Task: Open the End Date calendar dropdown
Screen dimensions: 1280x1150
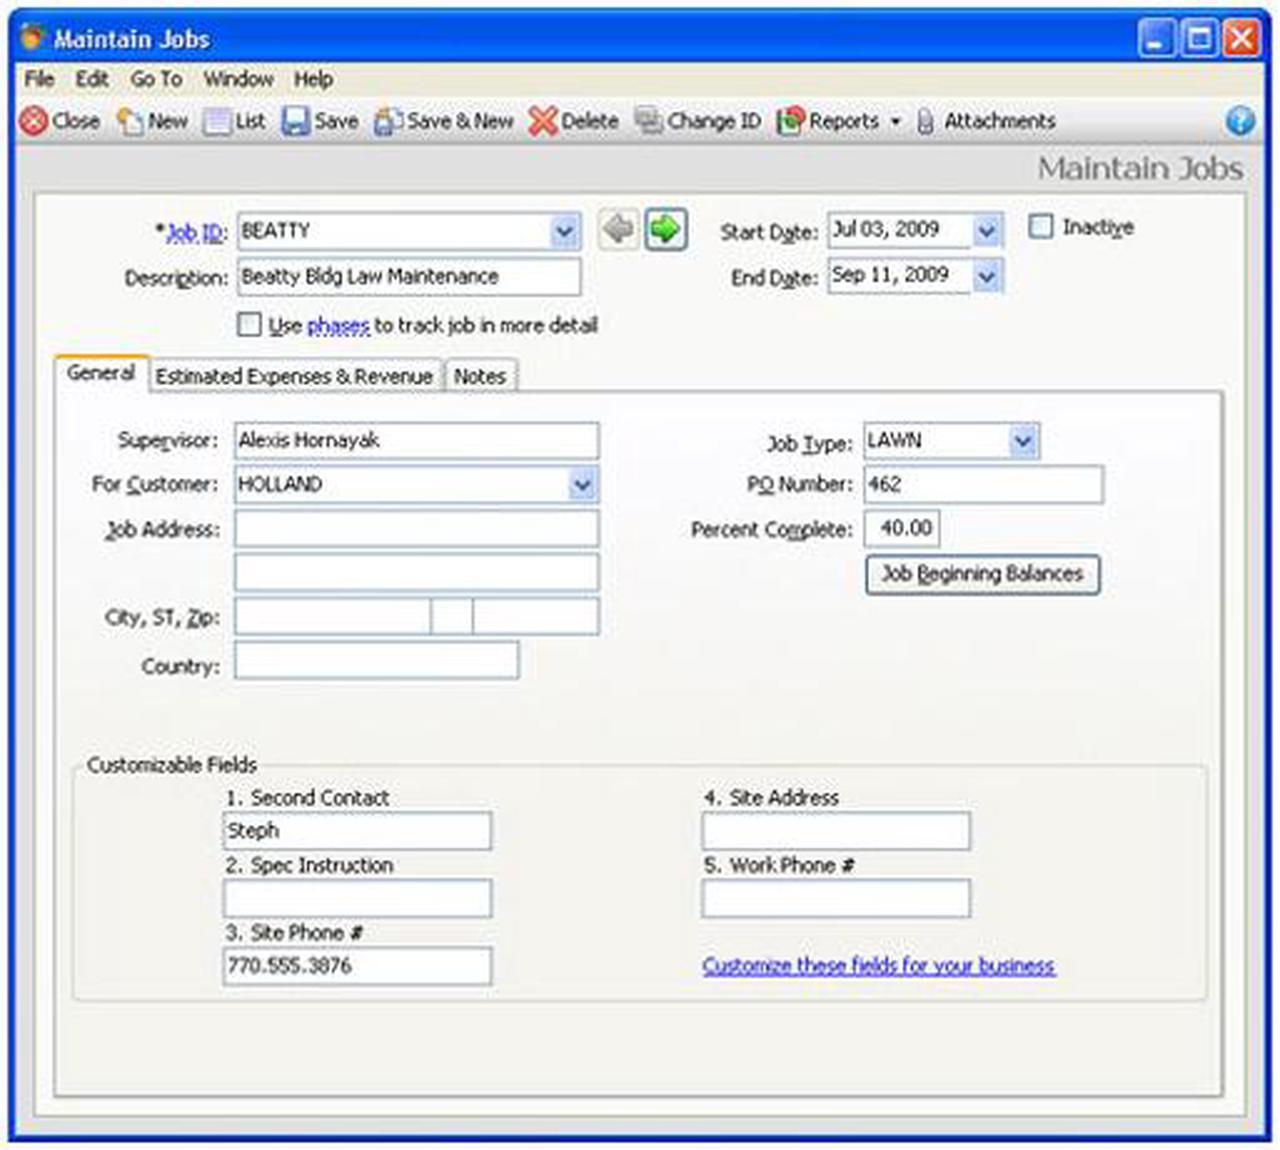Action: 986,275
